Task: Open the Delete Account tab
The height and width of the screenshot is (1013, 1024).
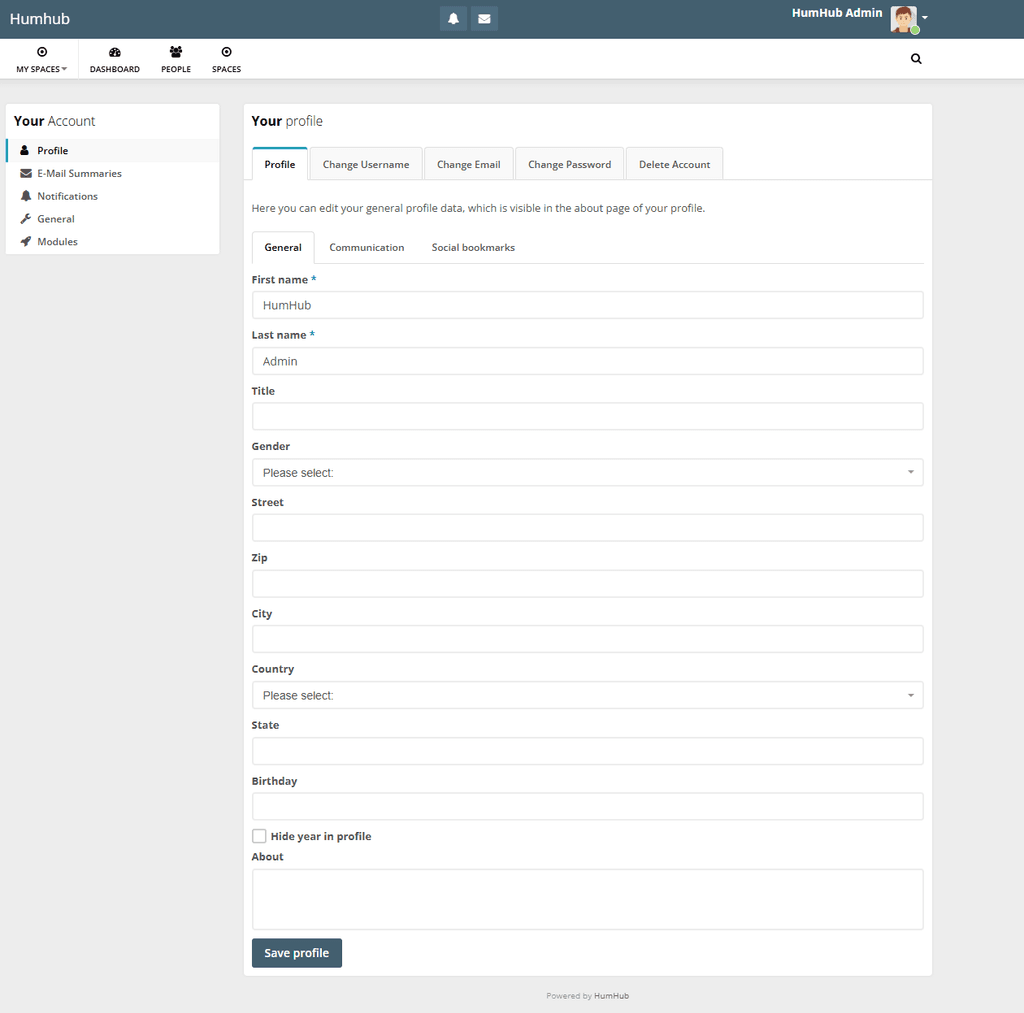Action: coord(674,164)
